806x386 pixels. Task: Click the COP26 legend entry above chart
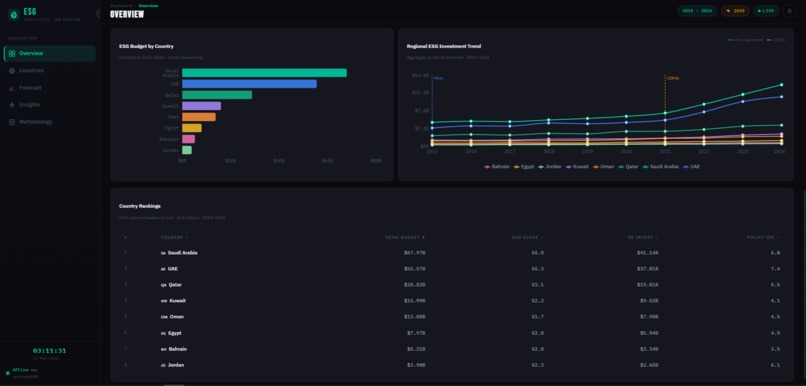pos(776,40)
